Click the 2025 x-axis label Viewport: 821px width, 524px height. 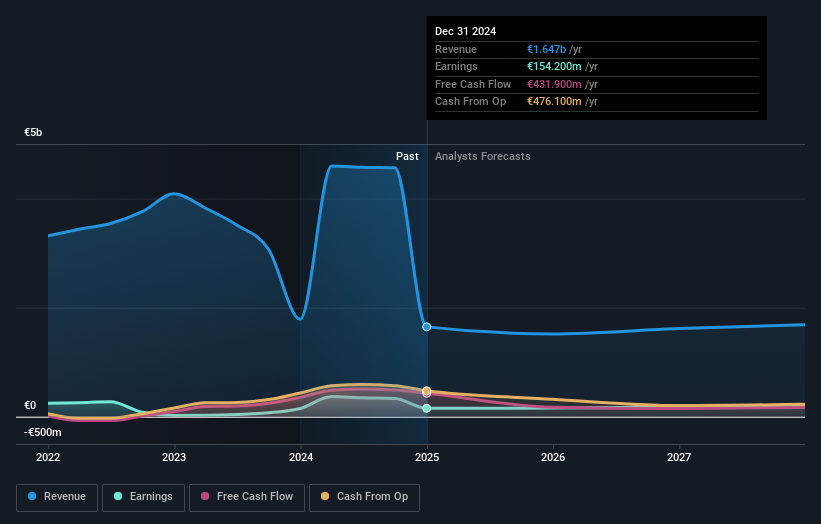coord(427,457)
